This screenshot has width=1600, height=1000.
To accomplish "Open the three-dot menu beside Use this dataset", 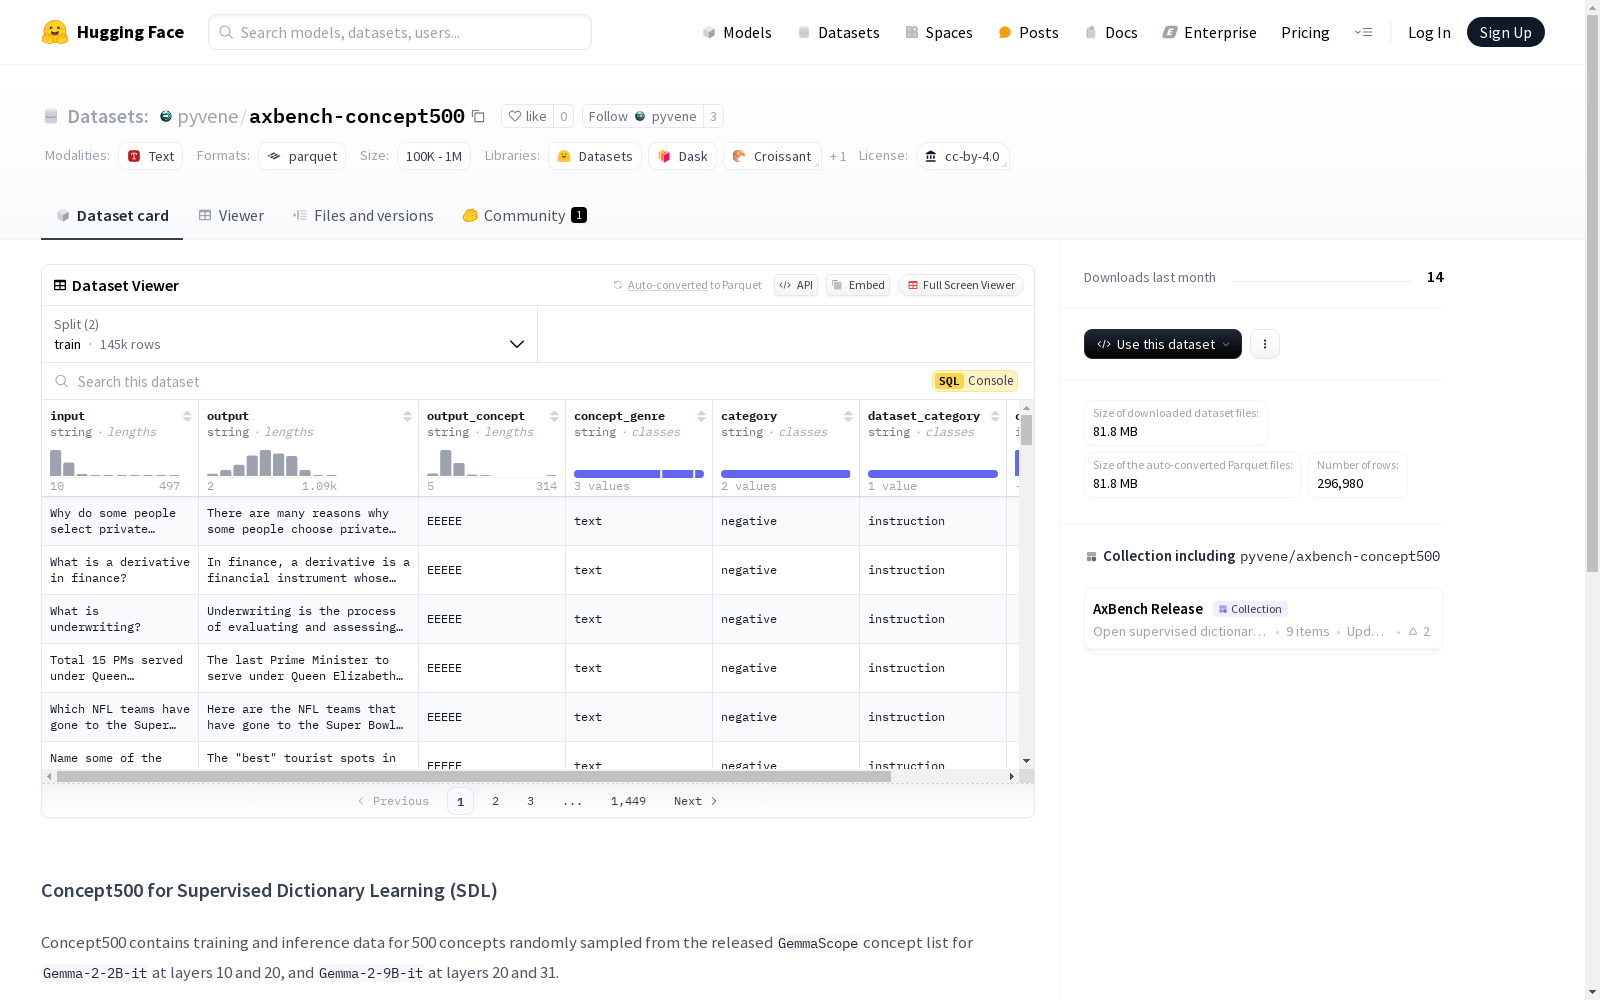I will 1265,344.
